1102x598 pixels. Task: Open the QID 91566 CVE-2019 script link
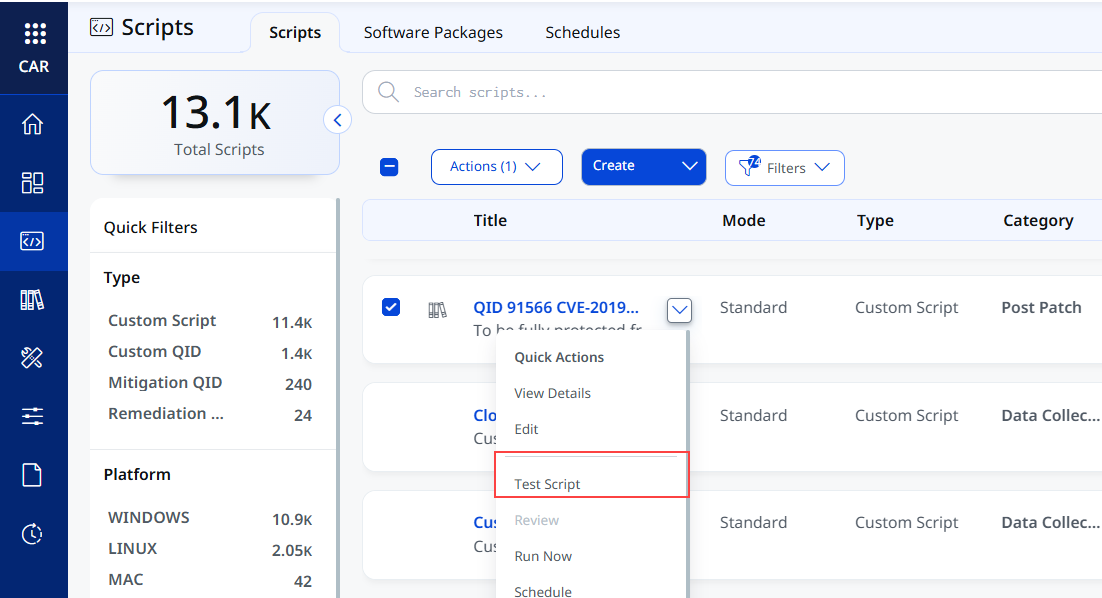point(556,307)
